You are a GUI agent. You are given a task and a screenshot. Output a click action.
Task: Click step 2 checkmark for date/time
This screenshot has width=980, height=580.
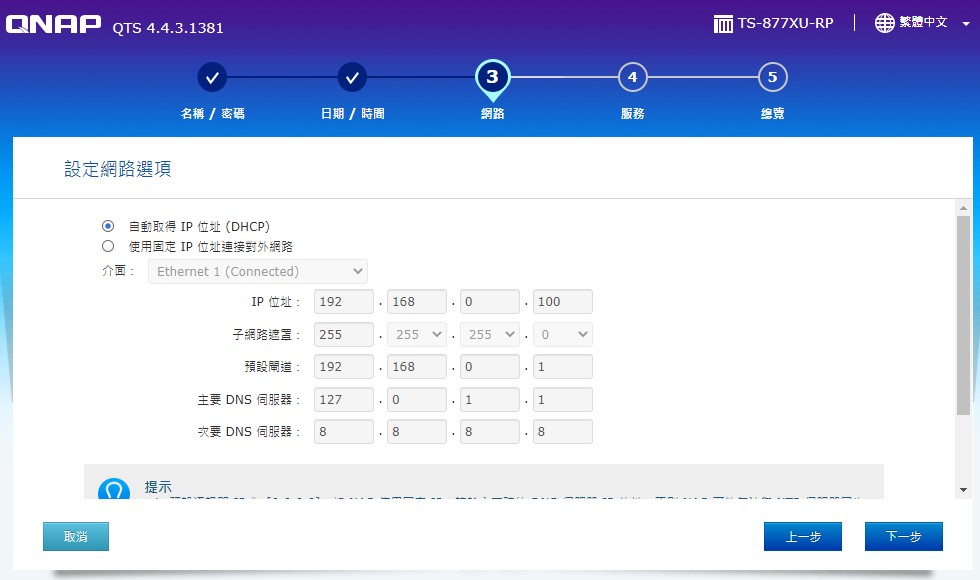[x=352, y=77]
